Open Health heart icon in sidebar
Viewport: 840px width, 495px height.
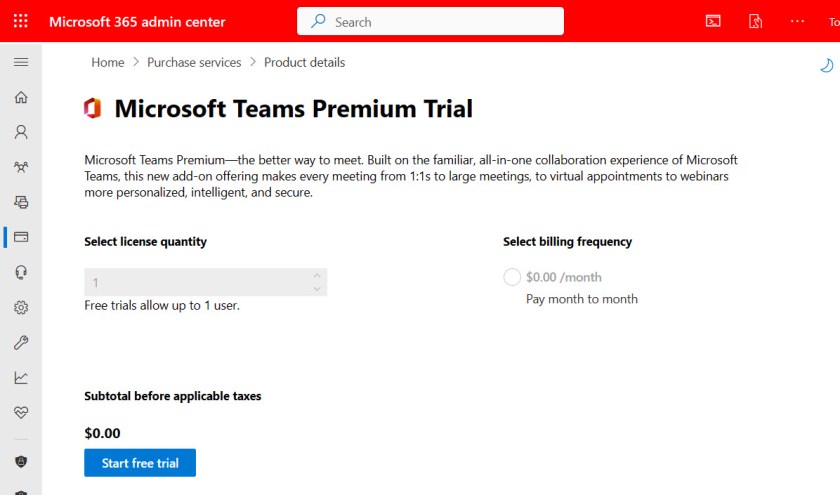21,412
